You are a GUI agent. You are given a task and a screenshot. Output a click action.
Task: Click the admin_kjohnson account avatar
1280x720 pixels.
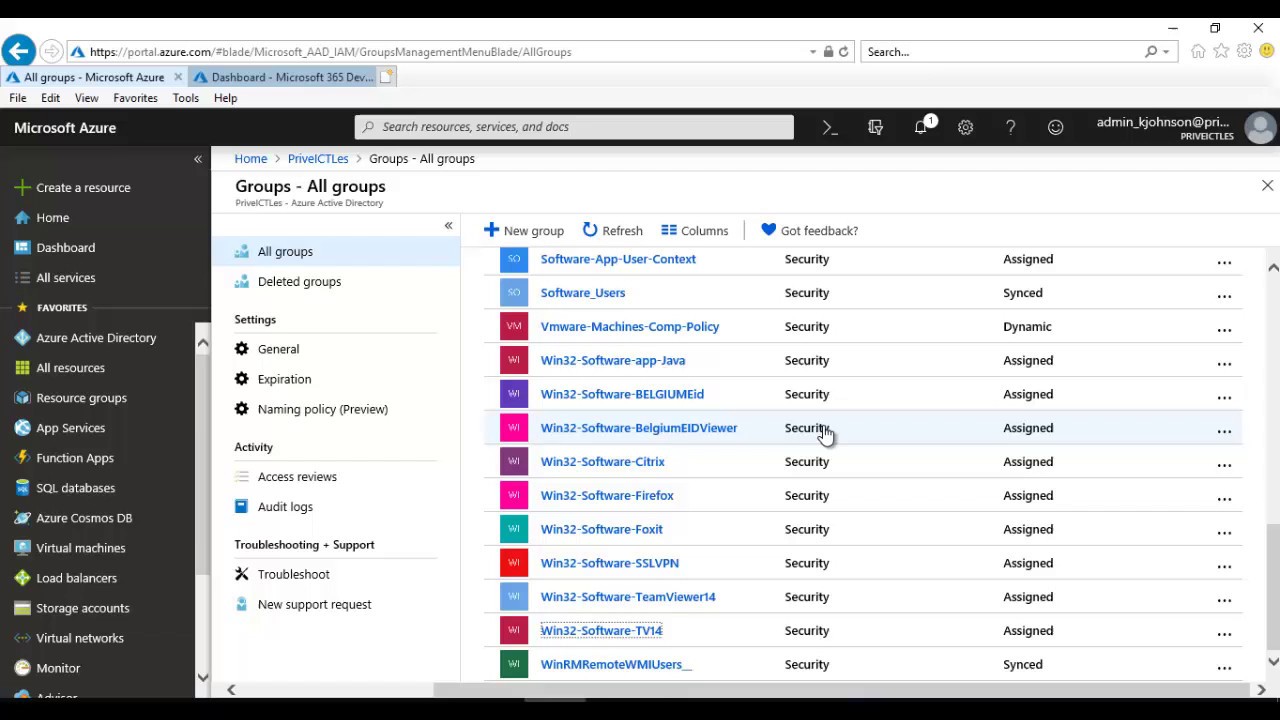tap(1260, 128)
